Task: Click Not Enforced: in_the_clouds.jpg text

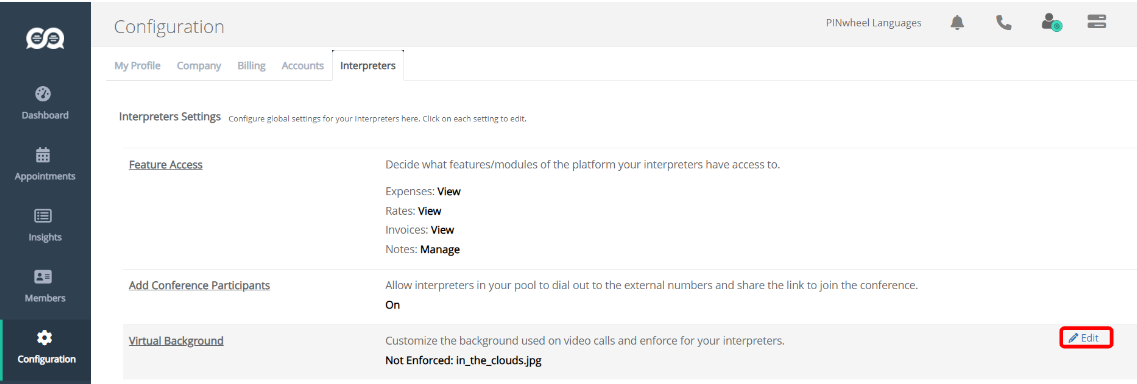Action: (463, 360)
